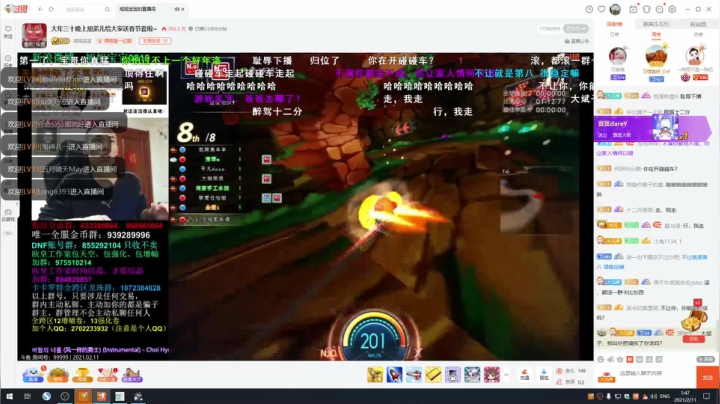
Task: Send the gold bar gift
Action: (433, 375)
